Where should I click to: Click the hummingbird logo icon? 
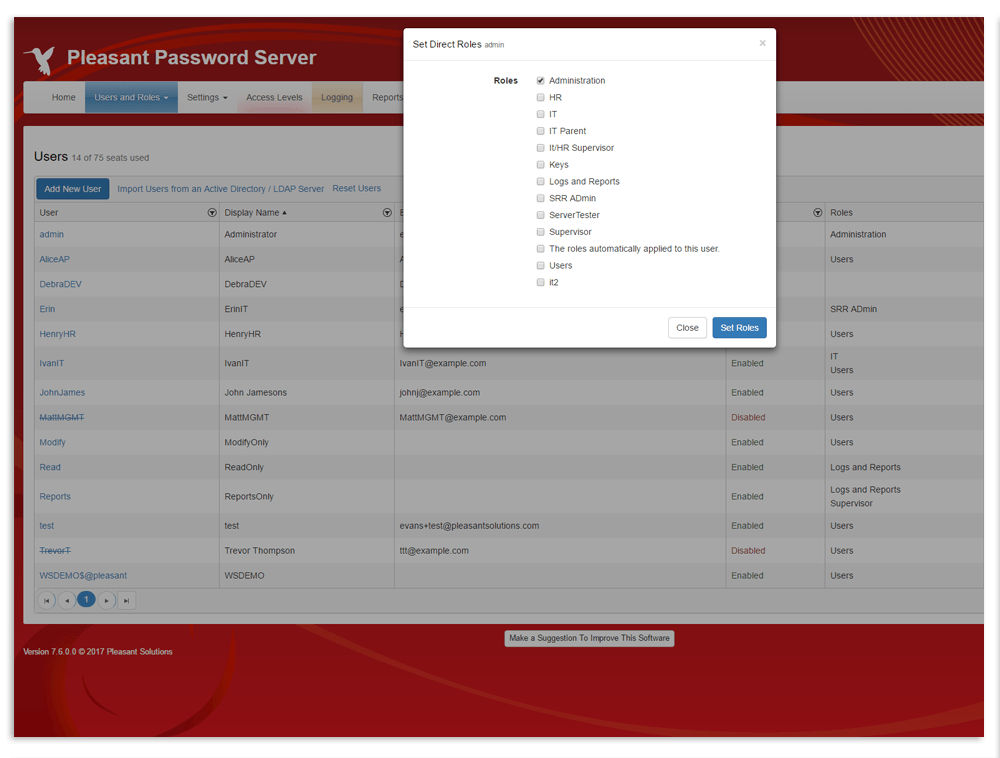(41, 59)
